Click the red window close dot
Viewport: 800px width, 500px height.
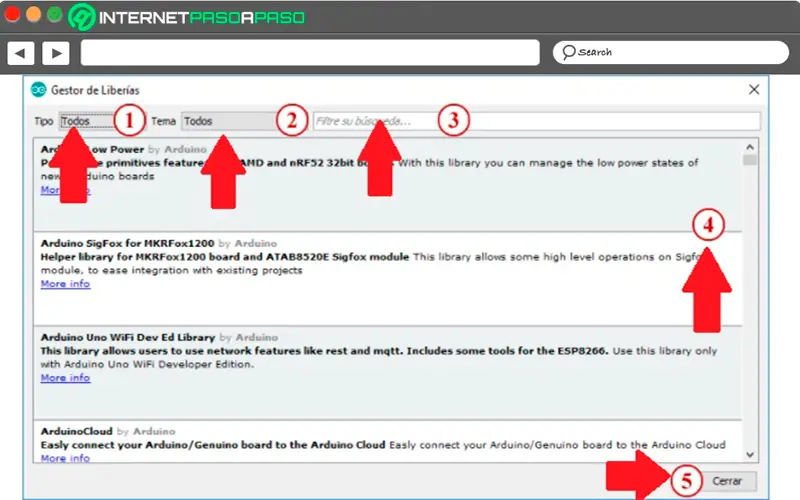pyautogui.click(x=12, y=14)
